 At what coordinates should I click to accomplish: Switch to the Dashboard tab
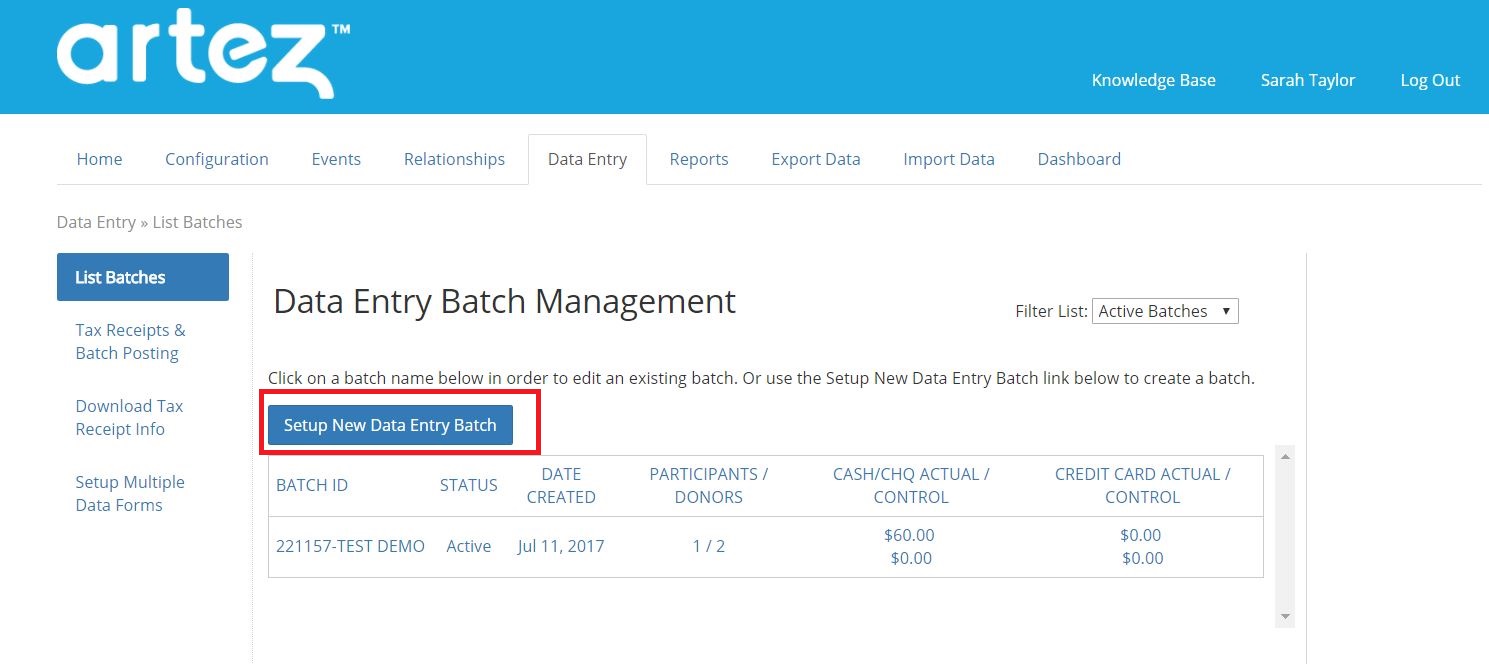point(1079,158)
